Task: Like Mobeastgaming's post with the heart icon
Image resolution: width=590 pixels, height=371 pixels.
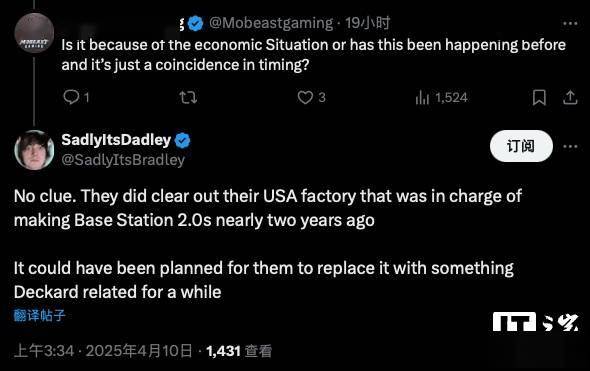Action: pyautogui.click(x=305, y=97)
